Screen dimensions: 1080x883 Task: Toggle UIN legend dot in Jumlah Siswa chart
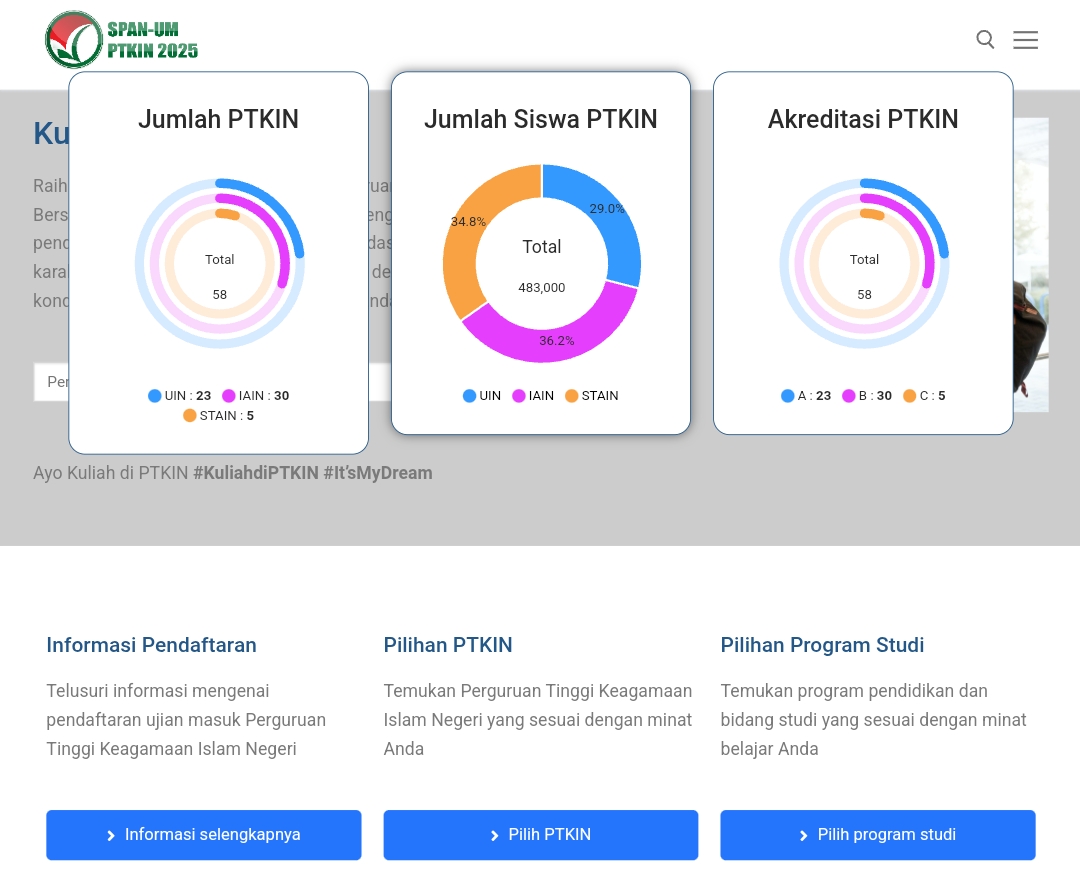tap(470, 396)
